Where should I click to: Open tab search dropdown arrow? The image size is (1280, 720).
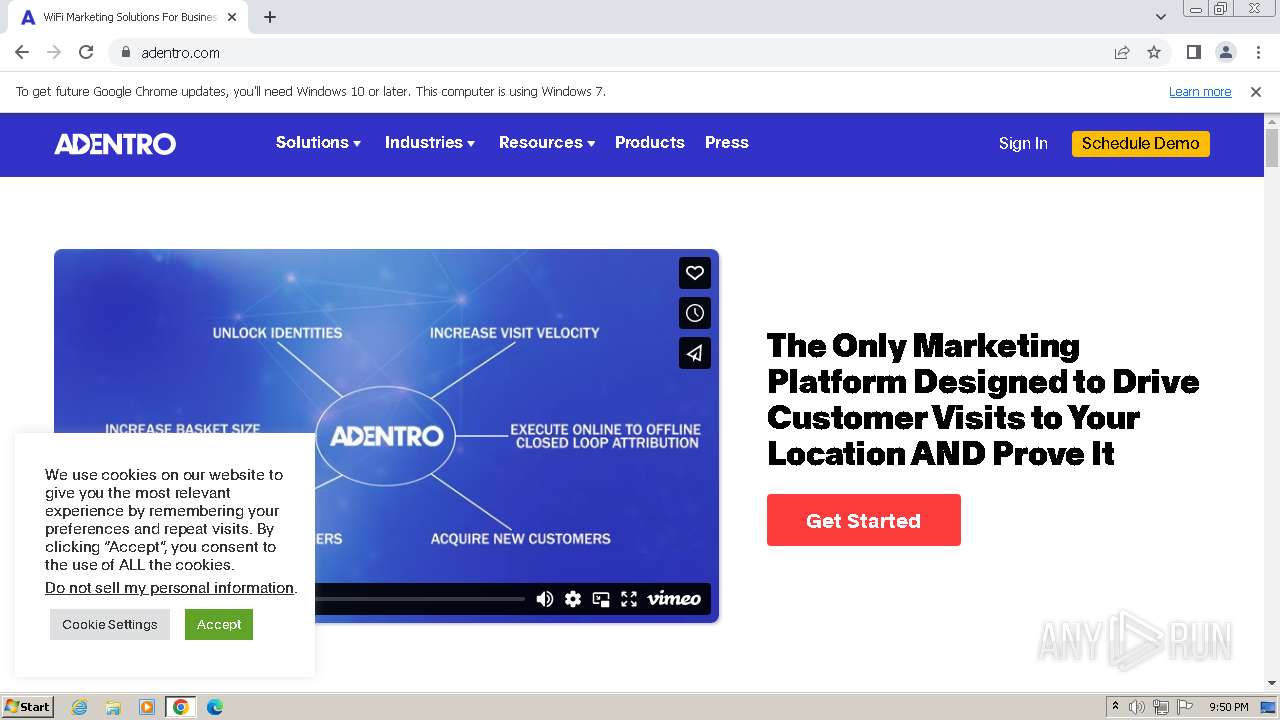pyautogui.click(x=1161, y=17)
